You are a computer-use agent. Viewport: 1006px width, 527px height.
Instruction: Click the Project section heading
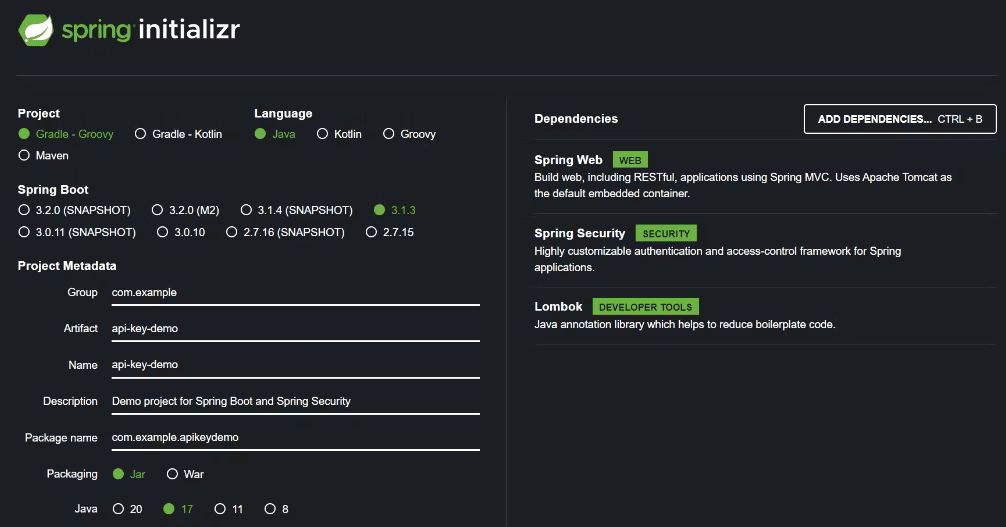point(38,113)
